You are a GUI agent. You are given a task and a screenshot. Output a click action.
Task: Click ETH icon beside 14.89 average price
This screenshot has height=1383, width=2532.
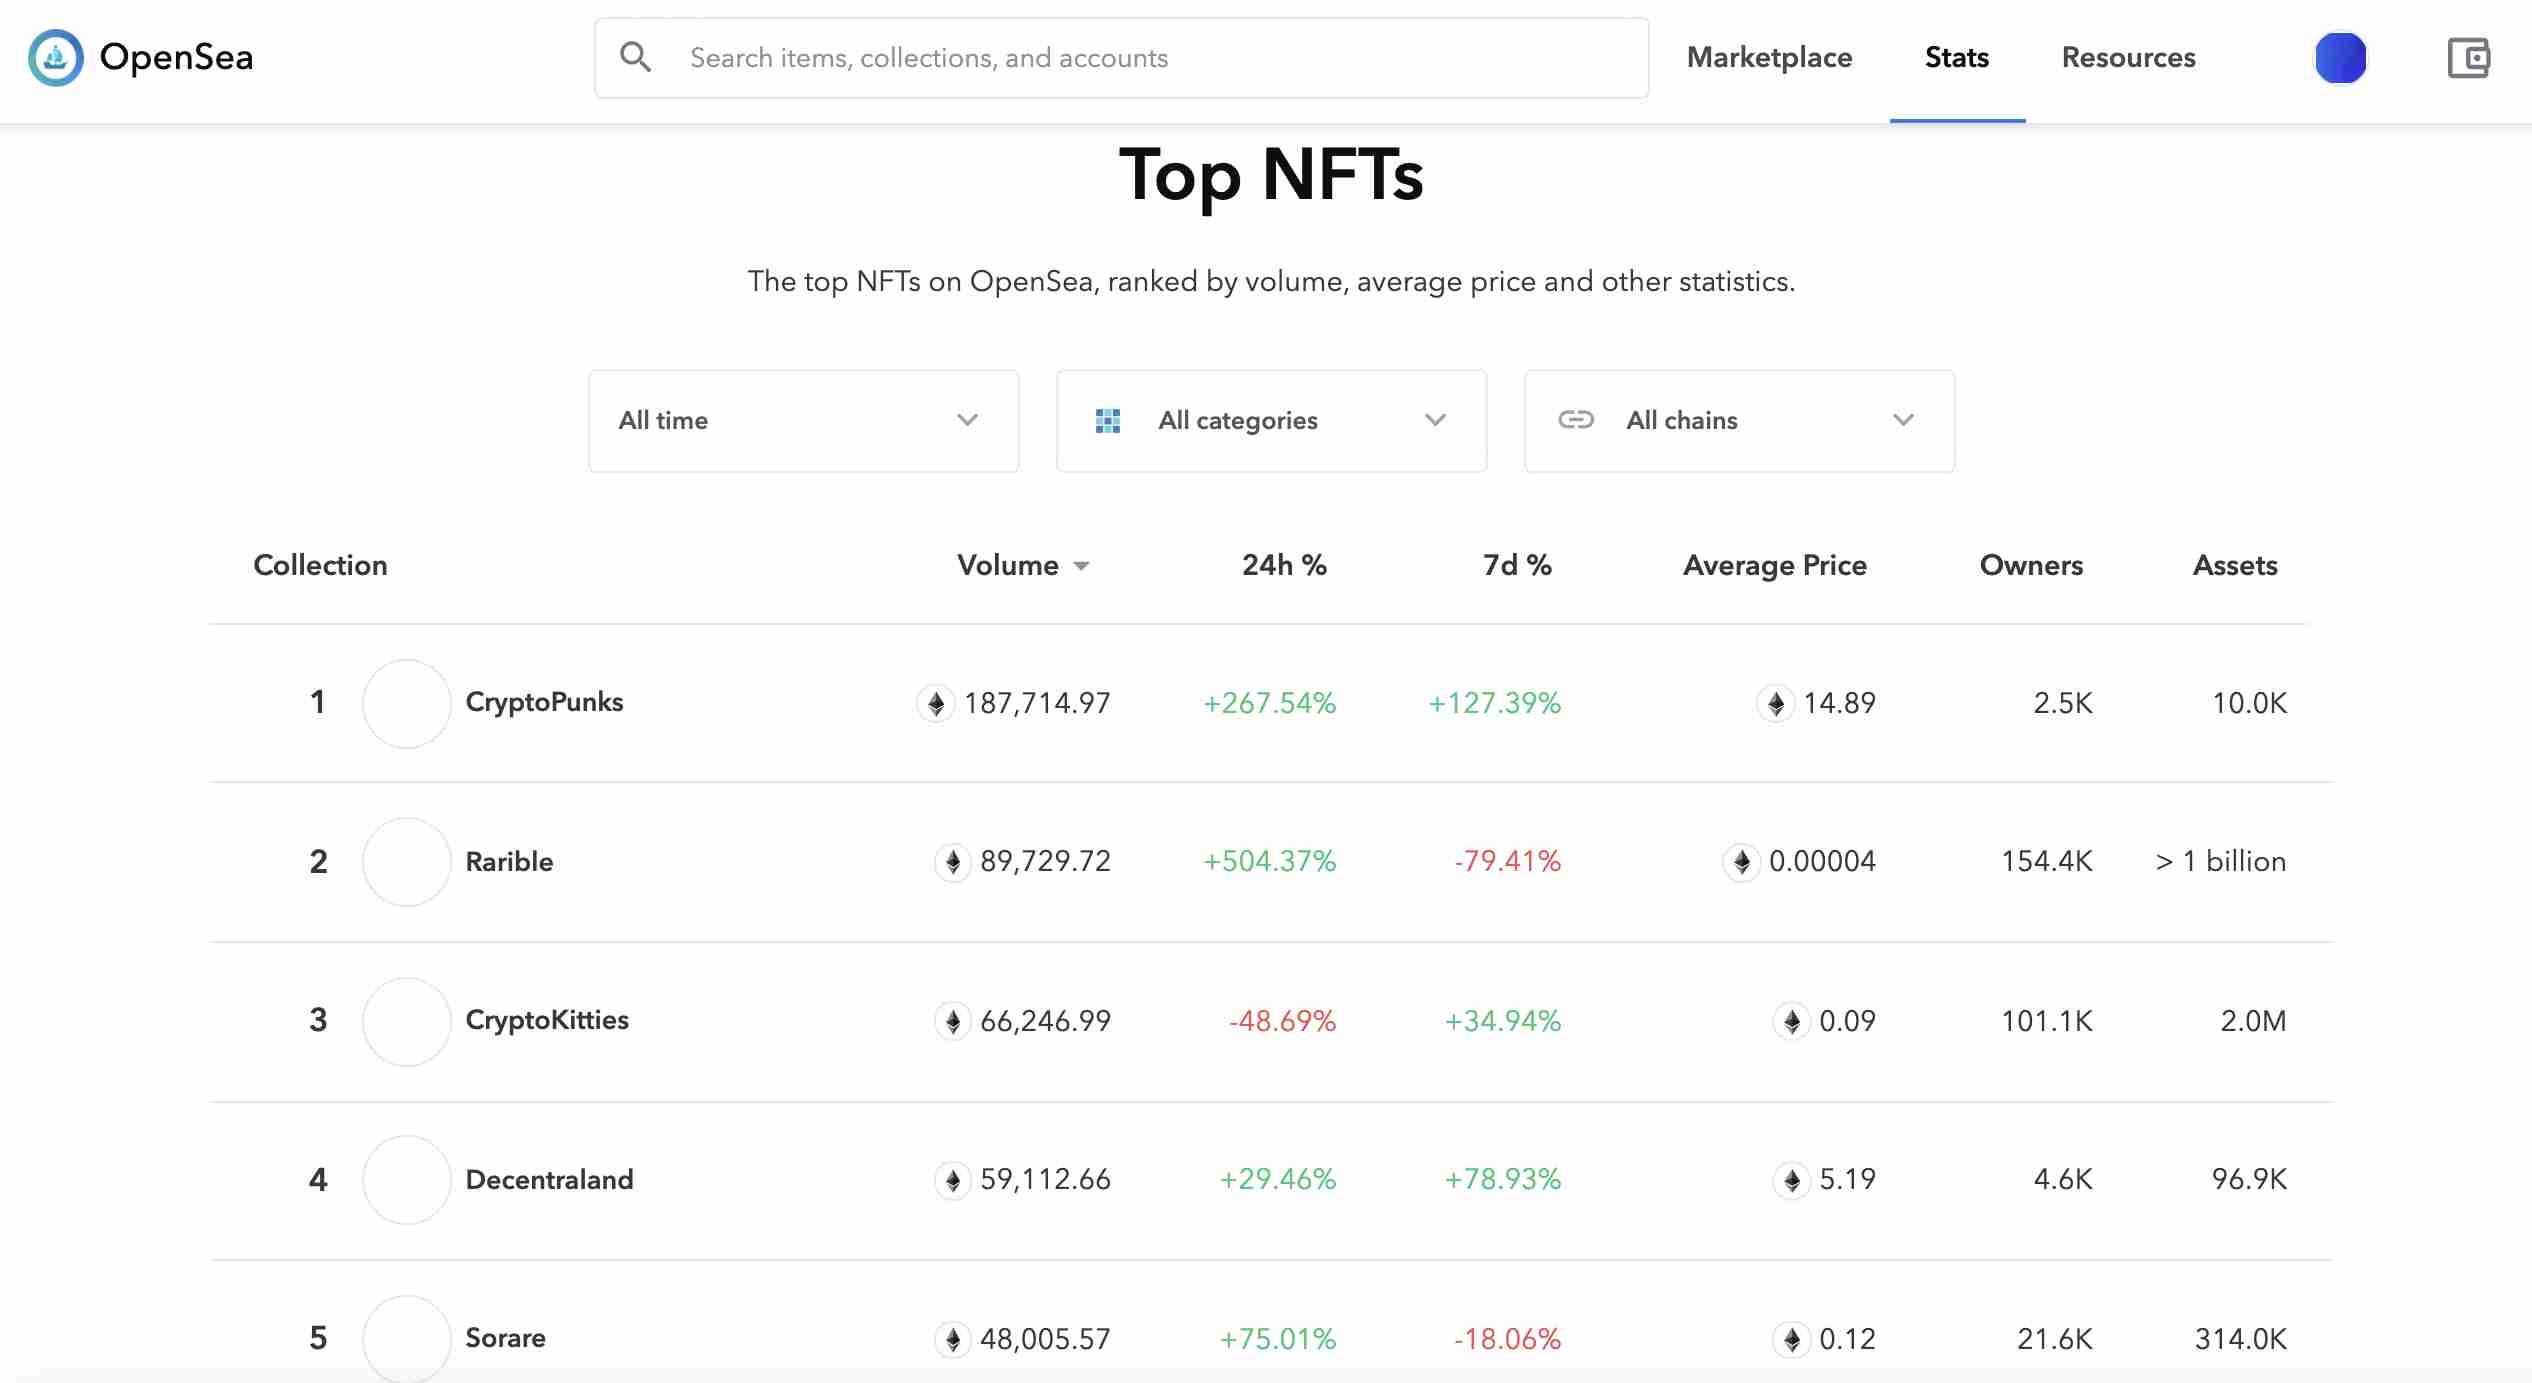click(x=1776, y=703)
